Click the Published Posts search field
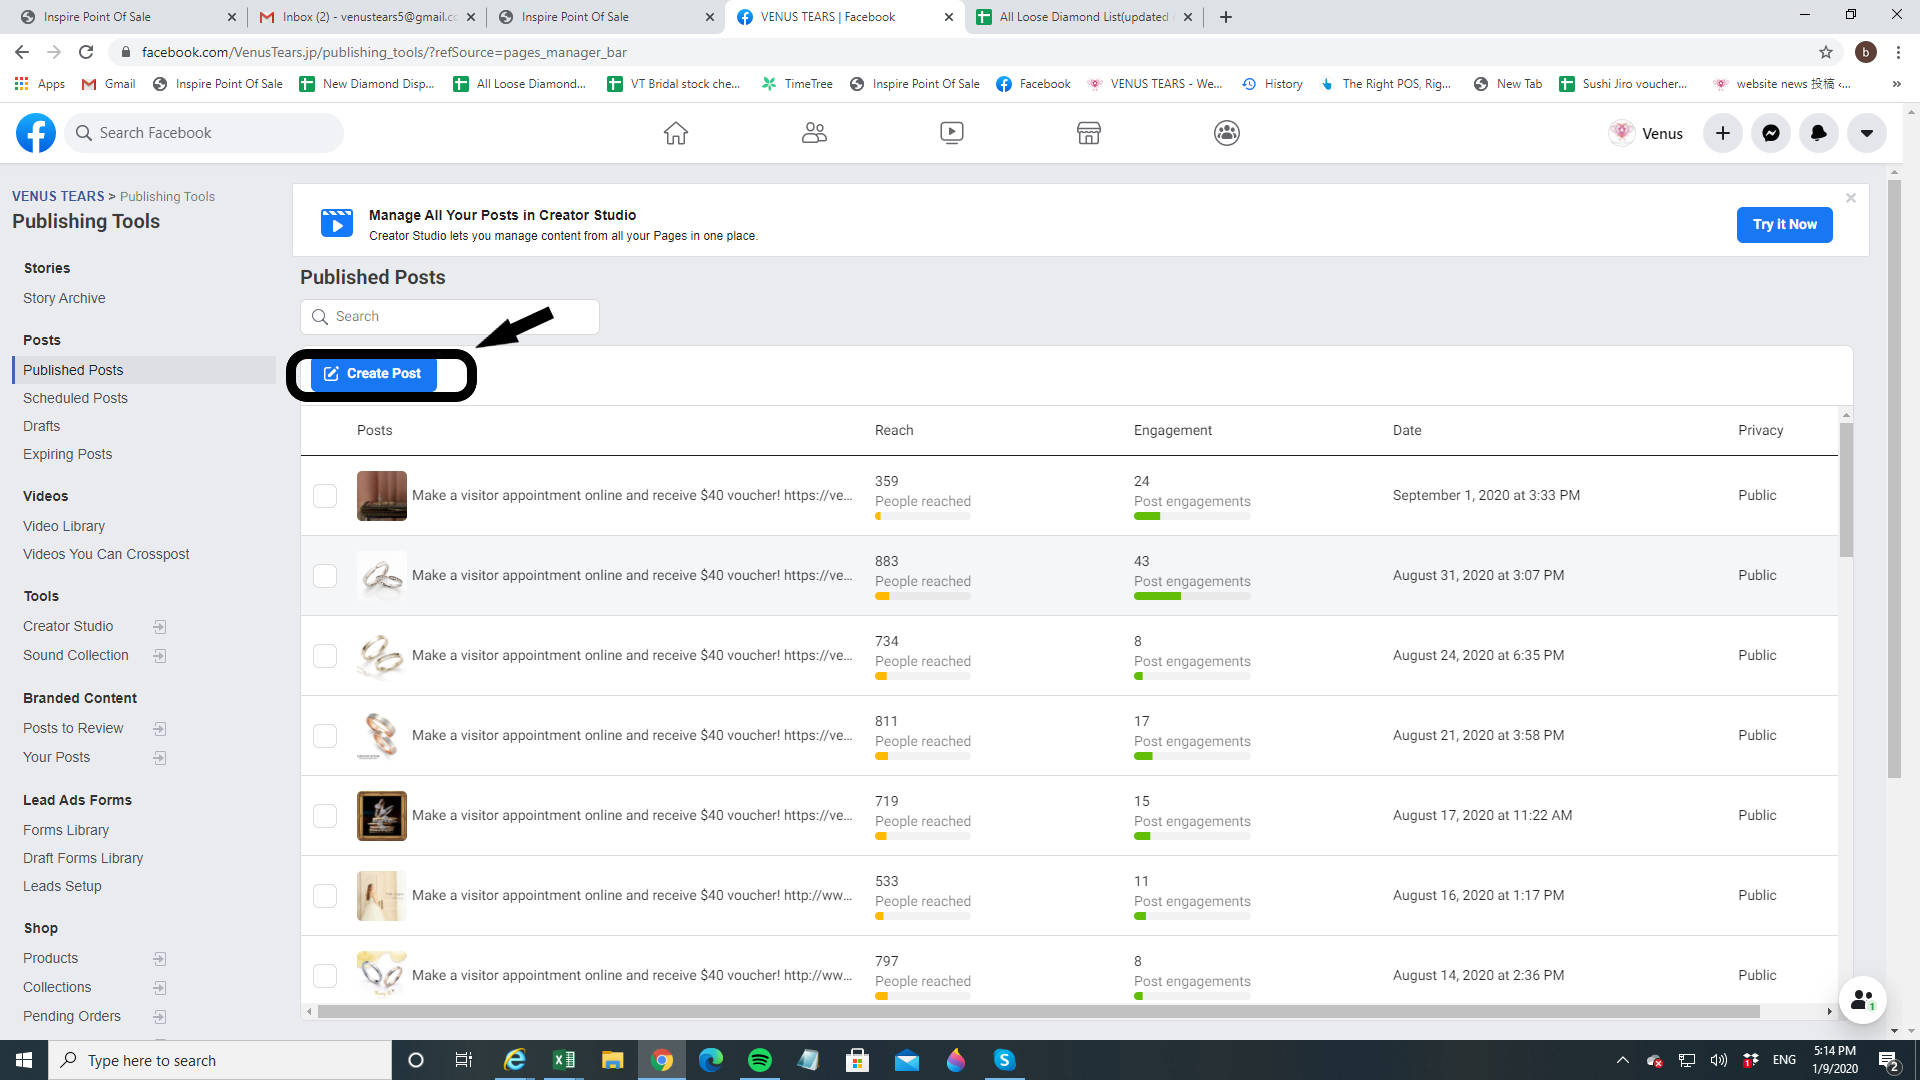This screenshot has width=1920, height=1080. [450, 317]
